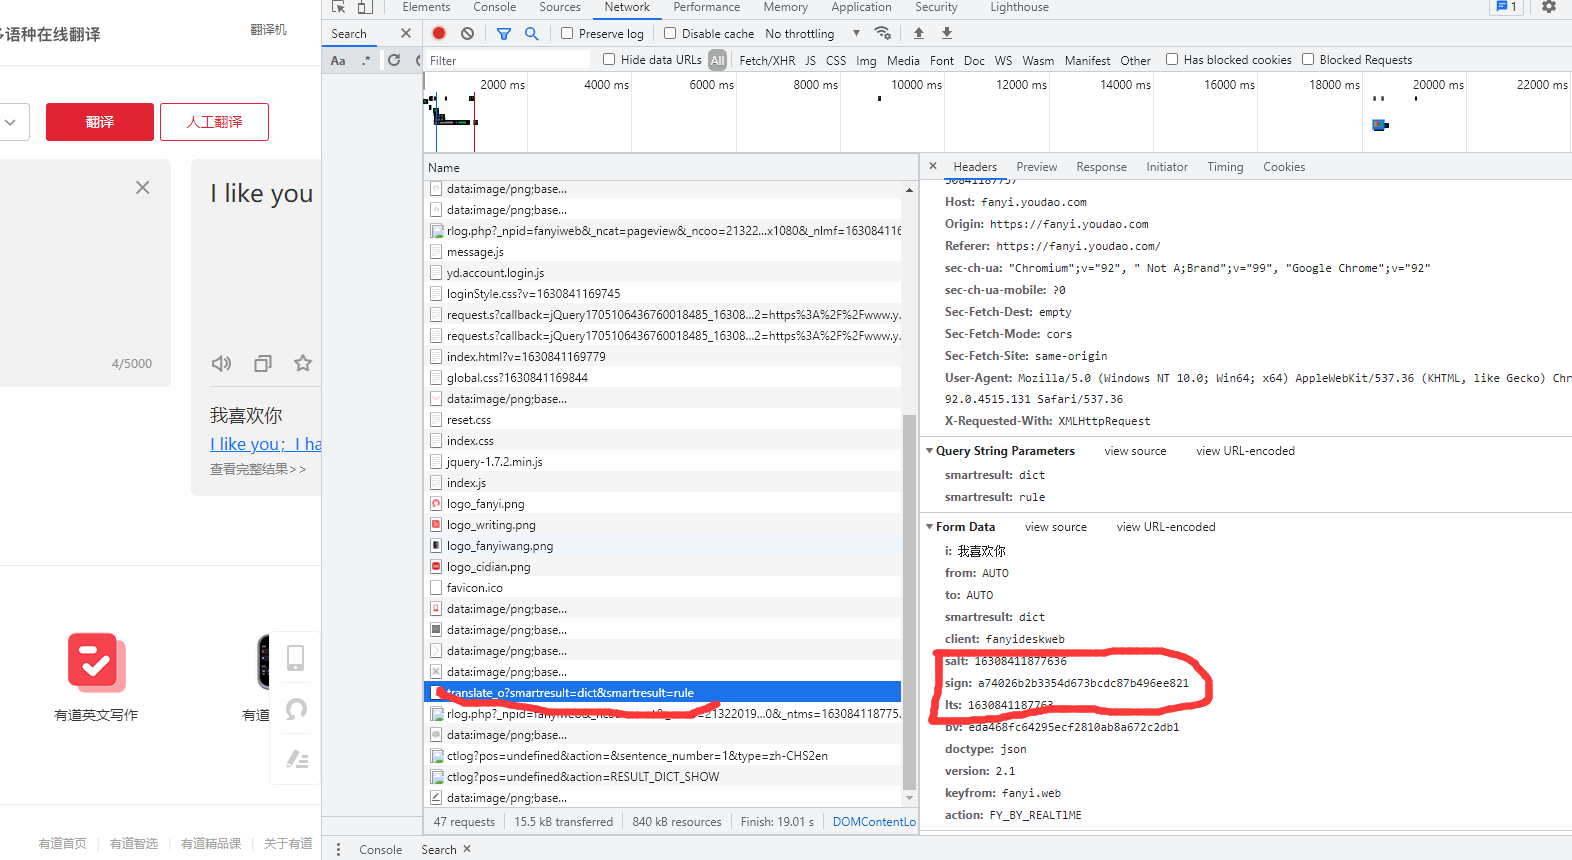Clear the network log
This screenshot has height=860, width=1572.
(467, 33)
